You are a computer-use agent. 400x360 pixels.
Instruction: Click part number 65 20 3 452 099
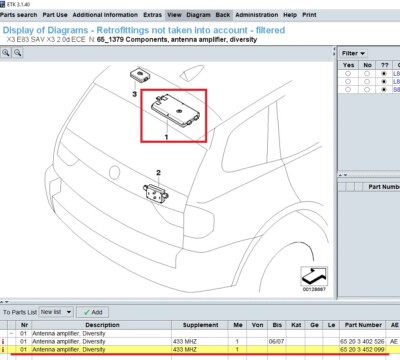click(x=362, y=350)
